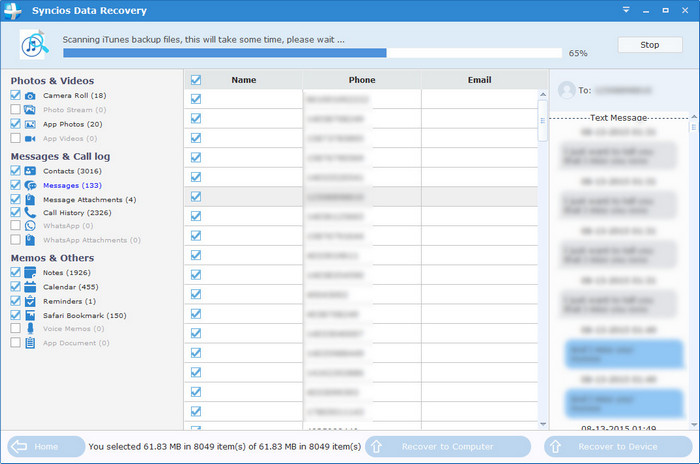Check the Photo Stream checkbox
This screenshot has height=464, width=700.
15,109
